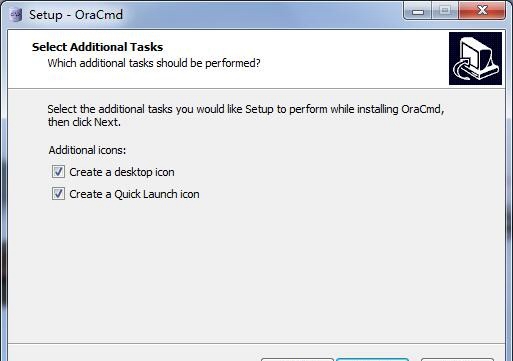Uncheck the Quick Launch icon checkbox
This screenshot has height=361, width=513.
coord(58,194)
